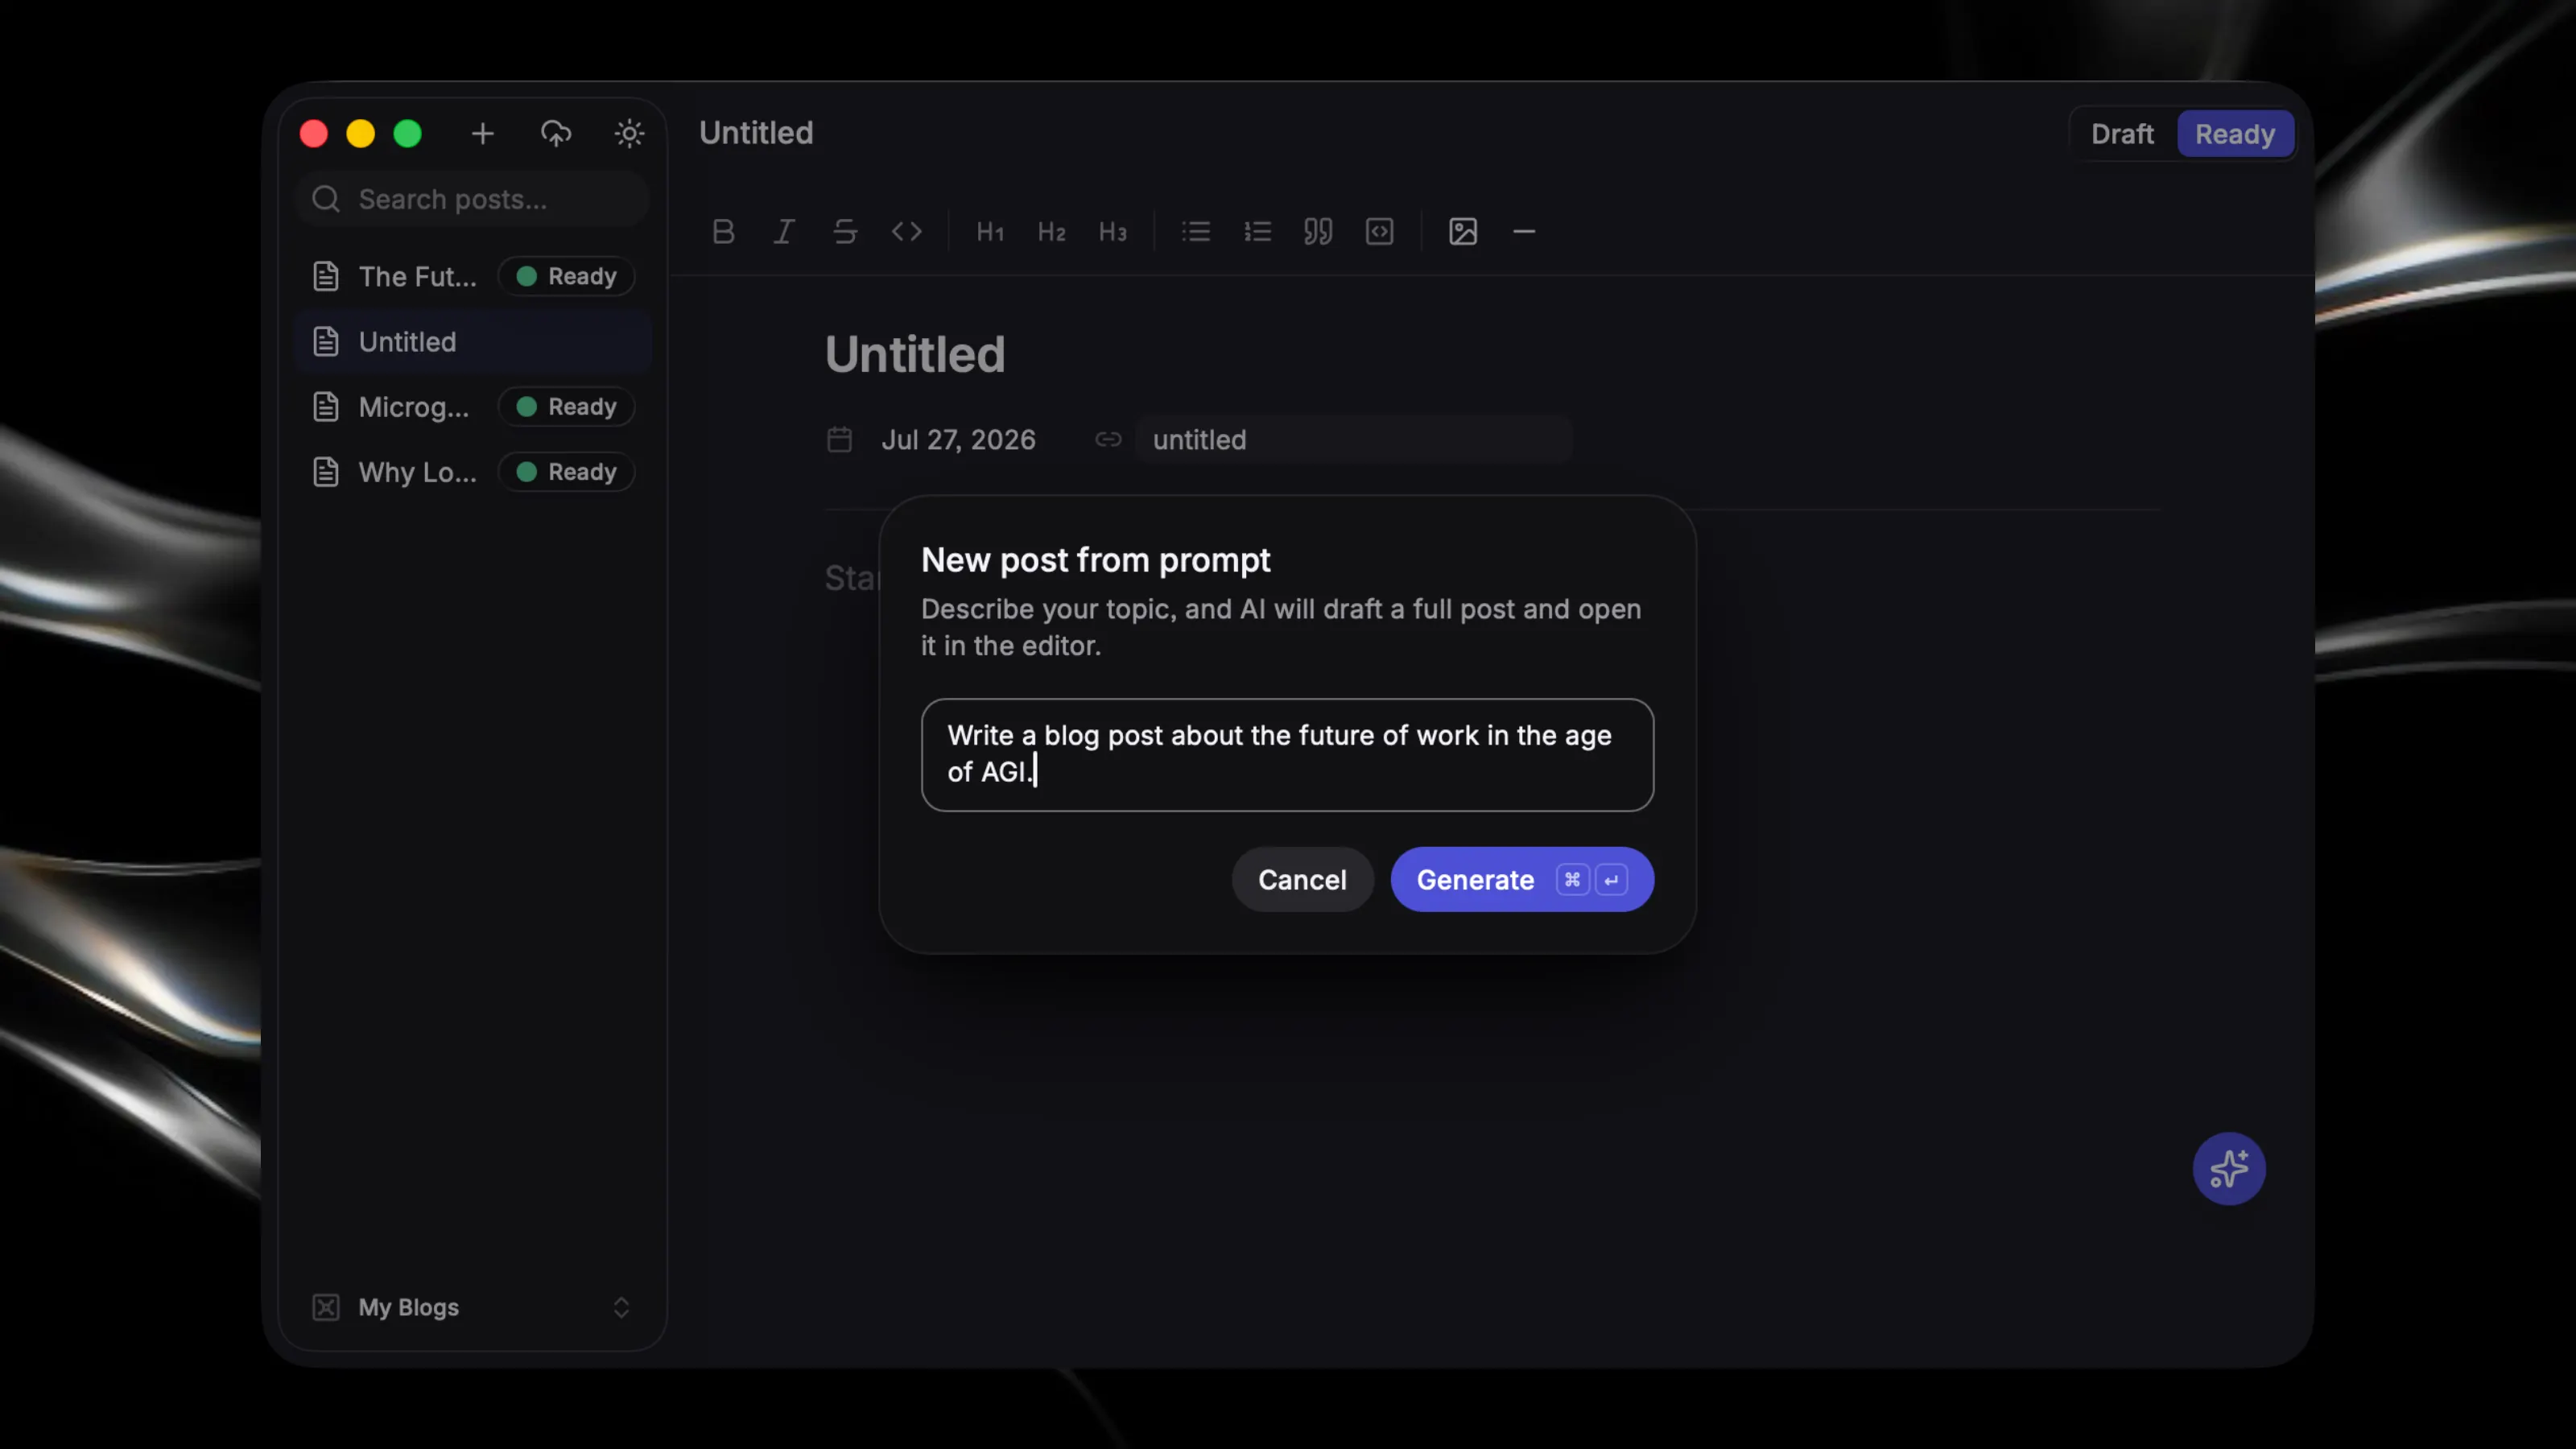This screenshot has height=1449, width=2576.
Task: Click into the prompt text area
Action: pos(1287,755)
